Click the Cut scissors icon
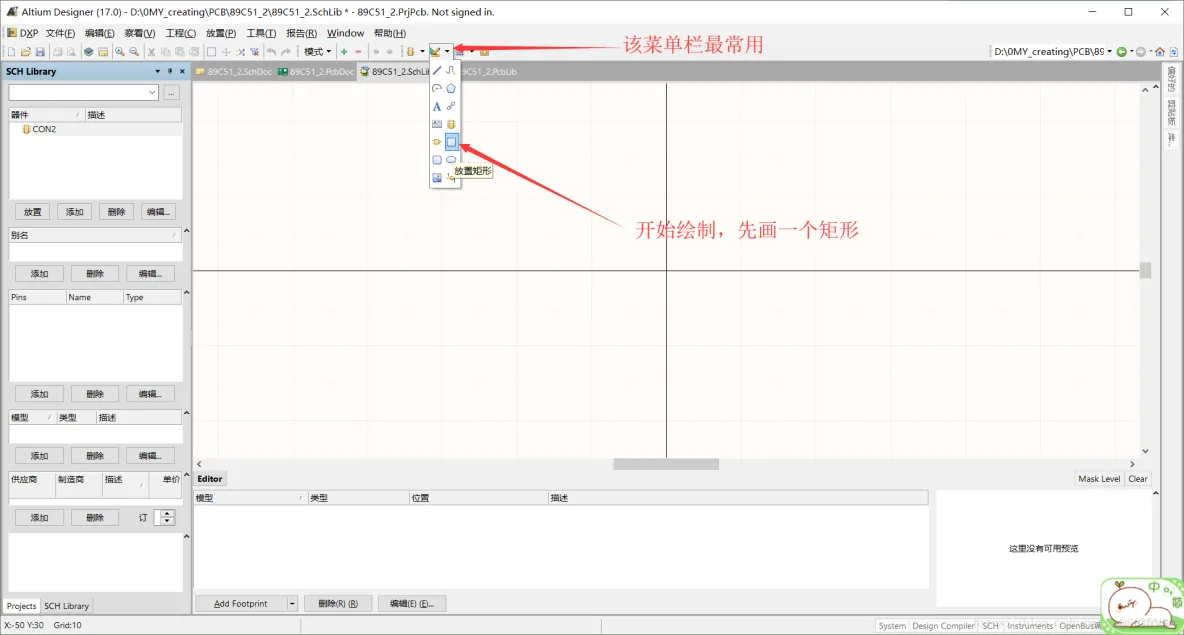Image resolution: width=1184 pixels, height=635 pixels. [x=151, y=51]
